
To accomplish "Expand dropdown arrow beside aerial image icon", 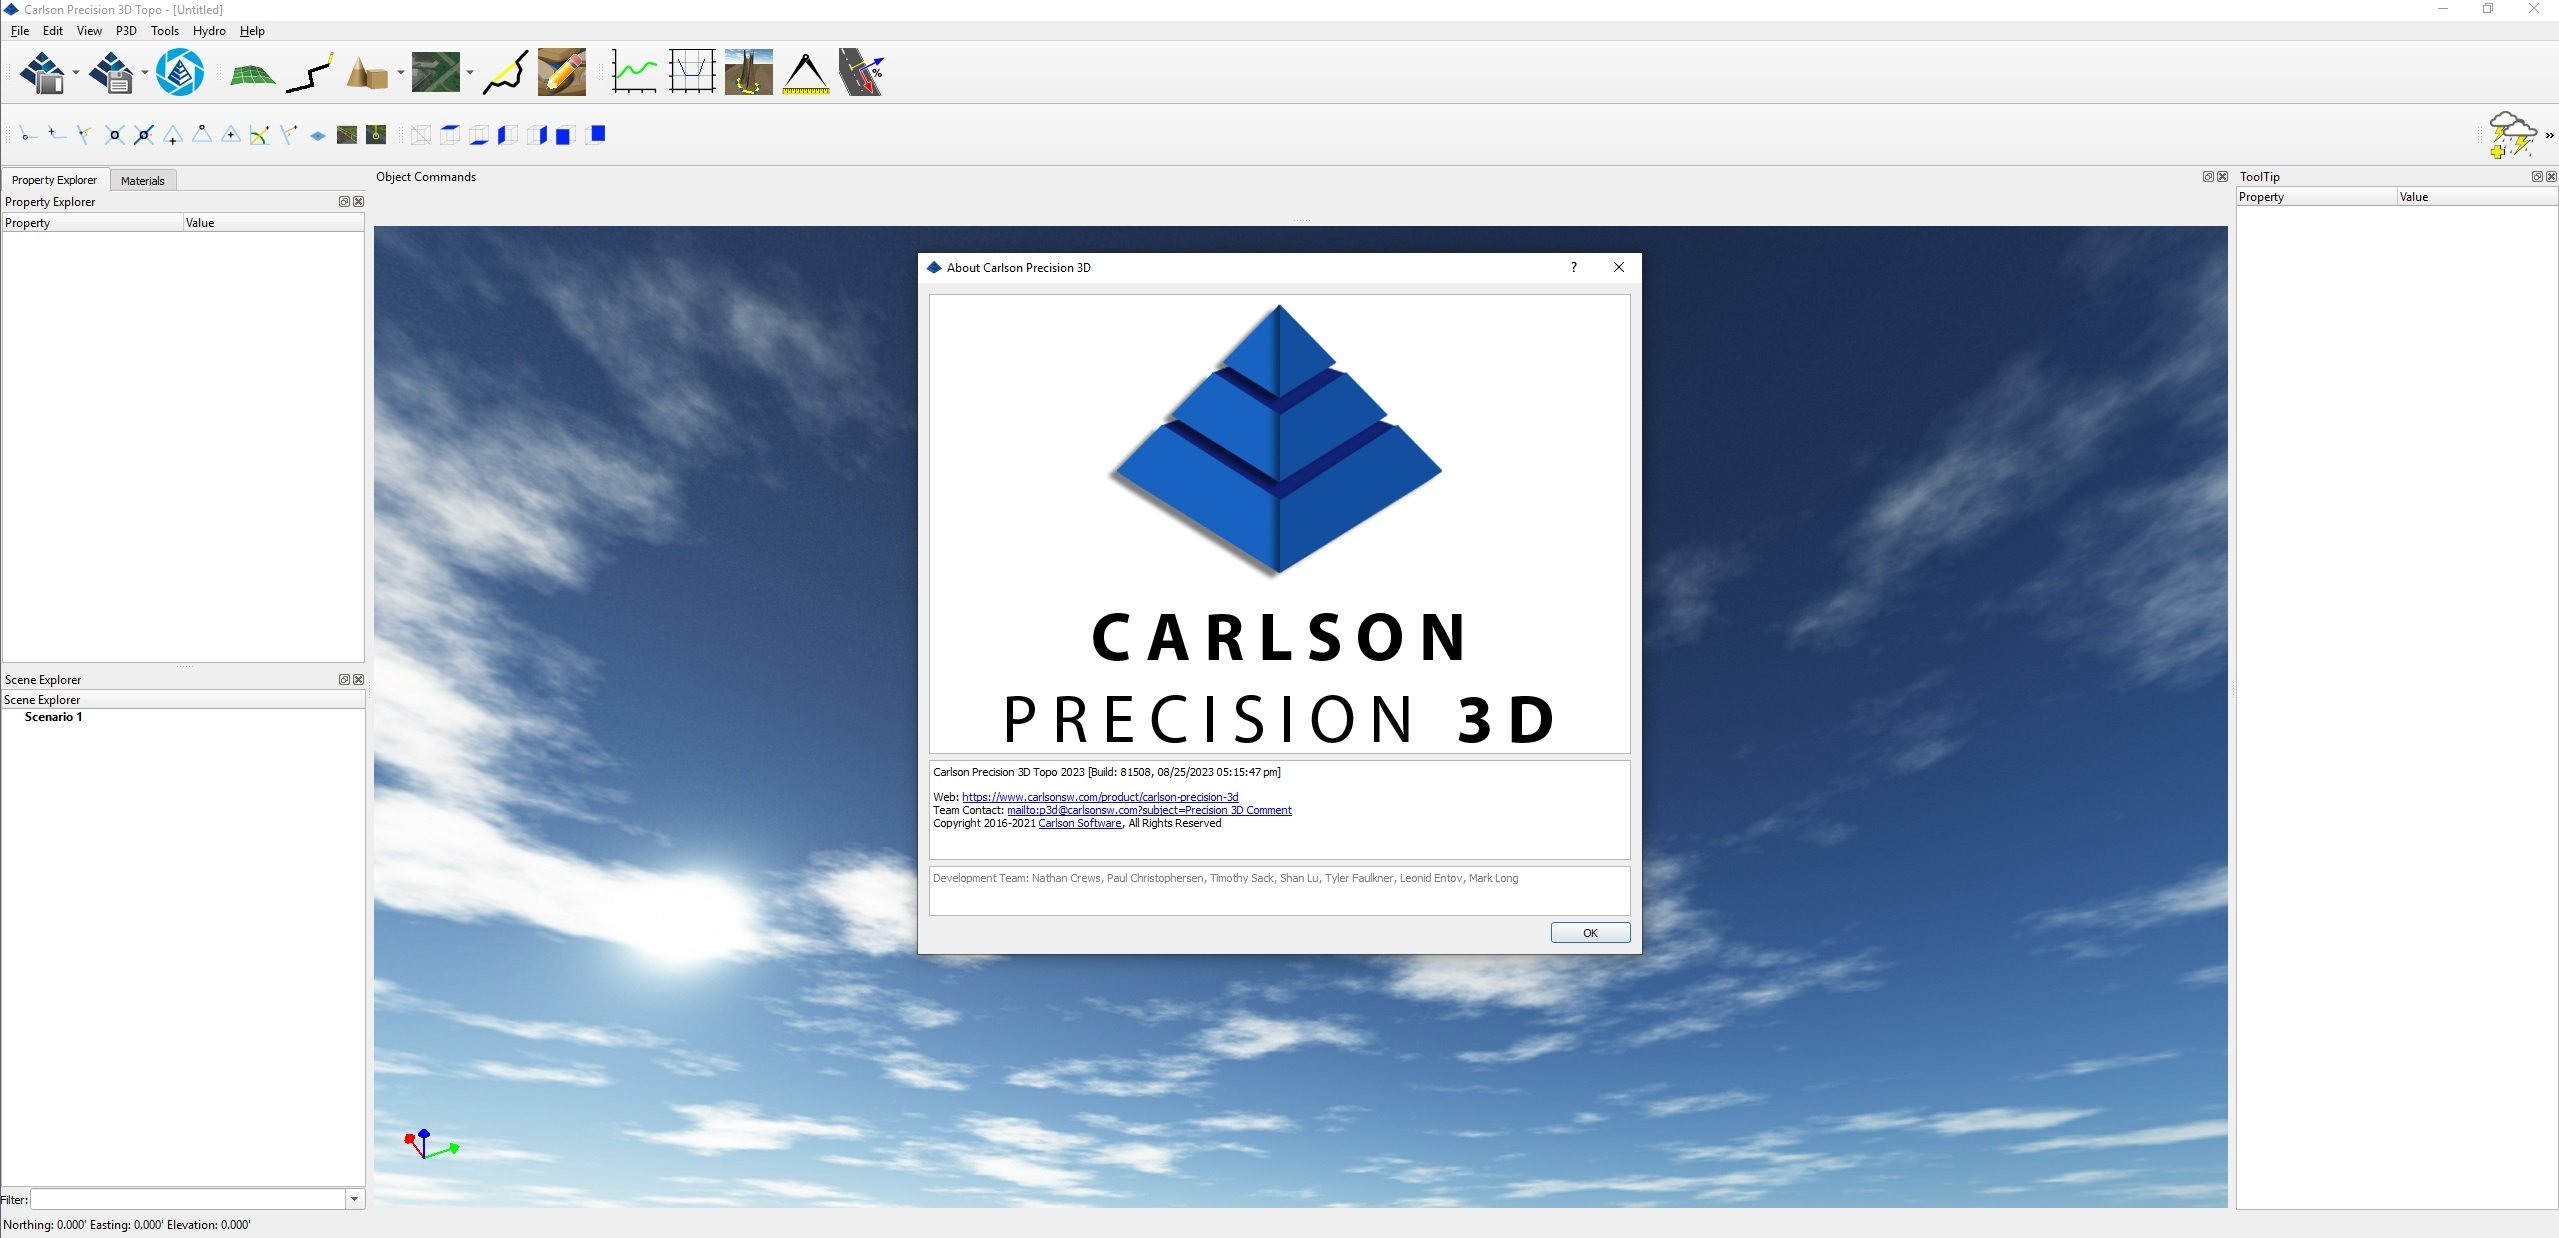I will 469,73.
